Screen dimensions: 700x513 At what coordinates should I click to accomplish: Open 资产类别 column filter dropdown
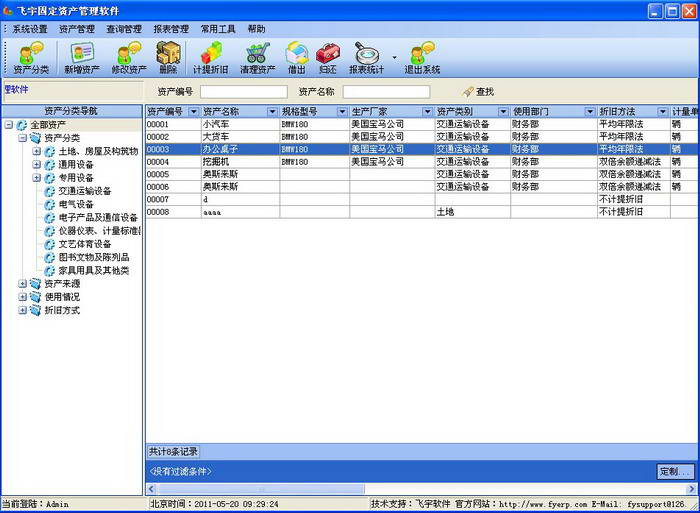pyautogui.click(x=504, y=112)
